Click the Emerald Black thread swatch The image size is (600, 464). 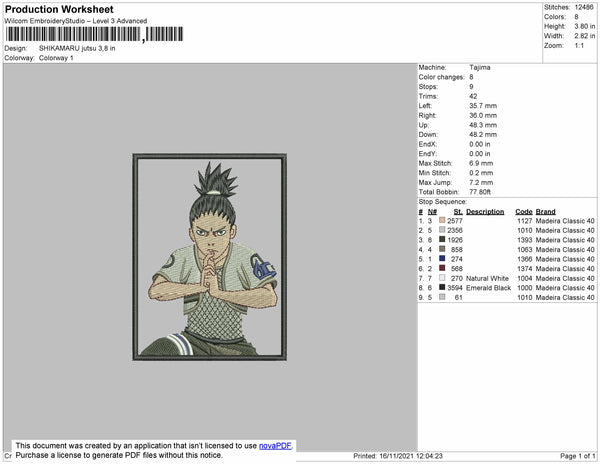point(442,287)
